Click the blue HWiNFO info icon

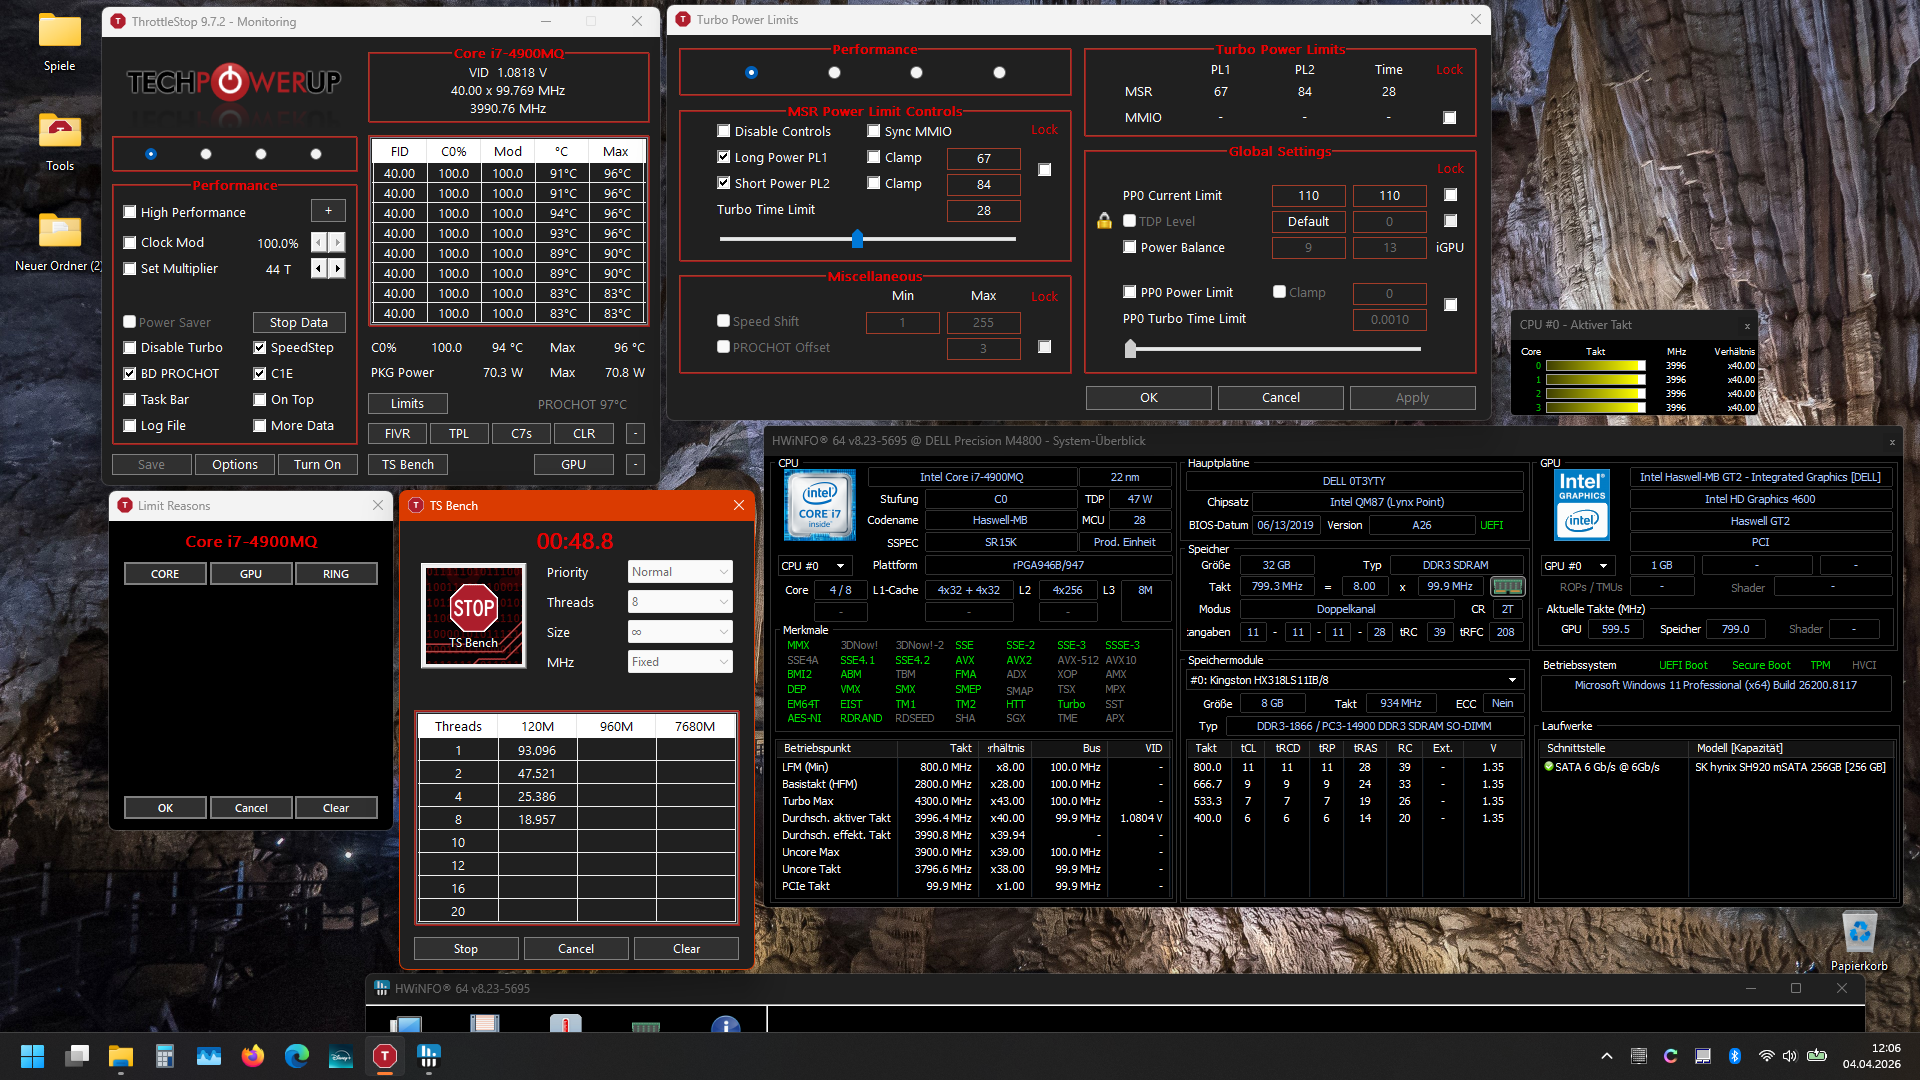(x=725, y=1025)
